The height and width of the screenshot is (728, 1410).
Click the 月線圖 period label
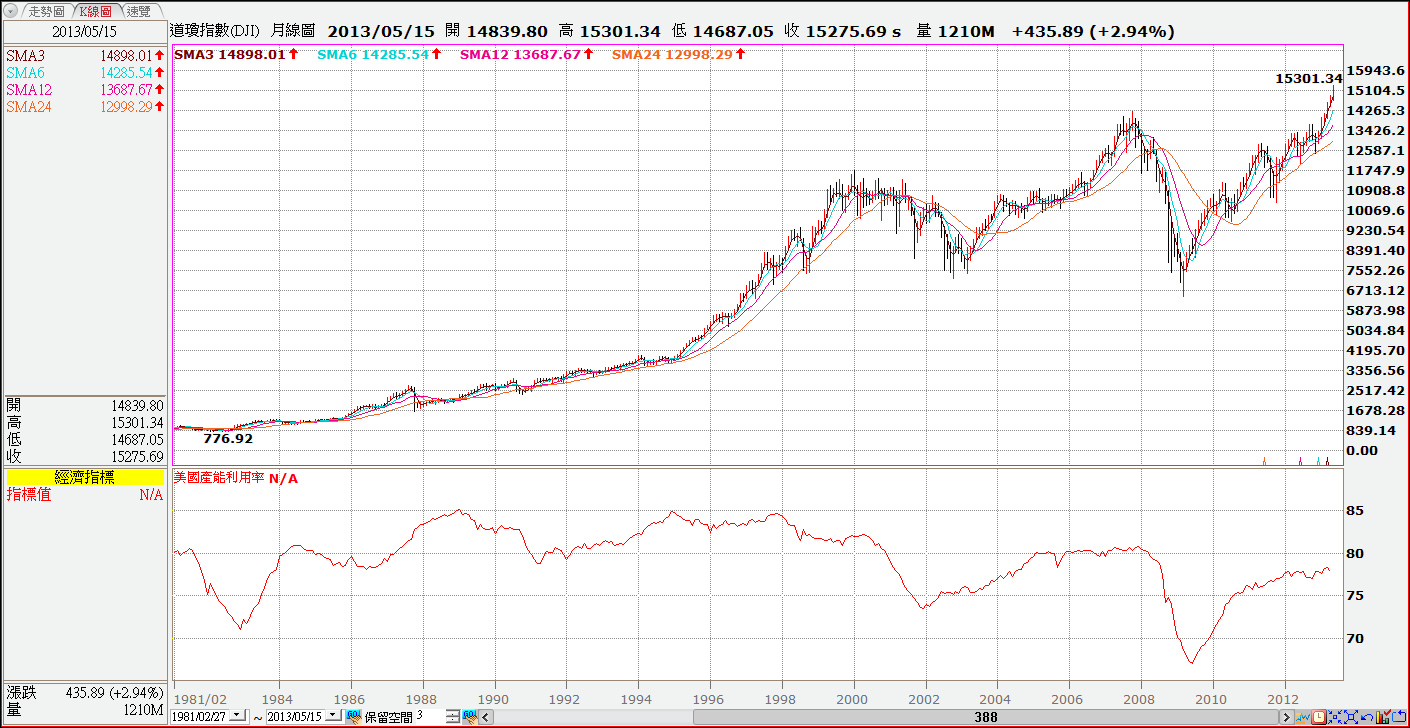[293, 31]
